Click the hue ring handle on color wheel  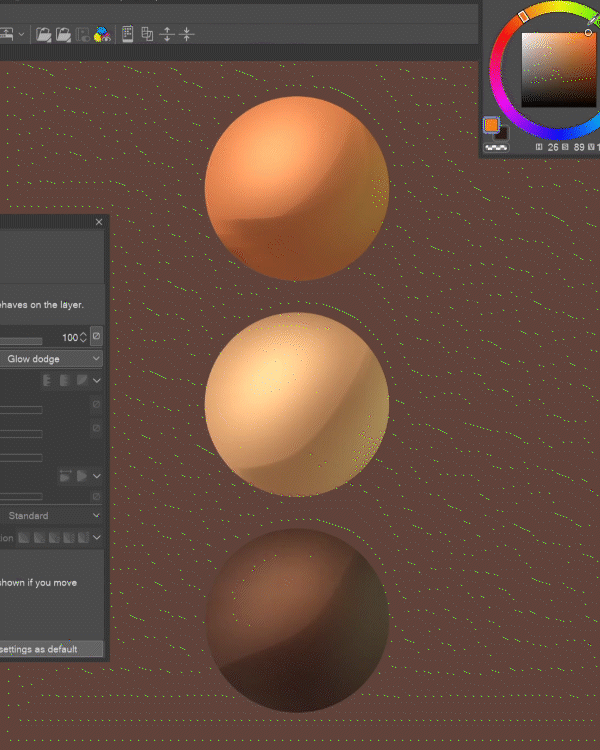(x=523, y=17)
